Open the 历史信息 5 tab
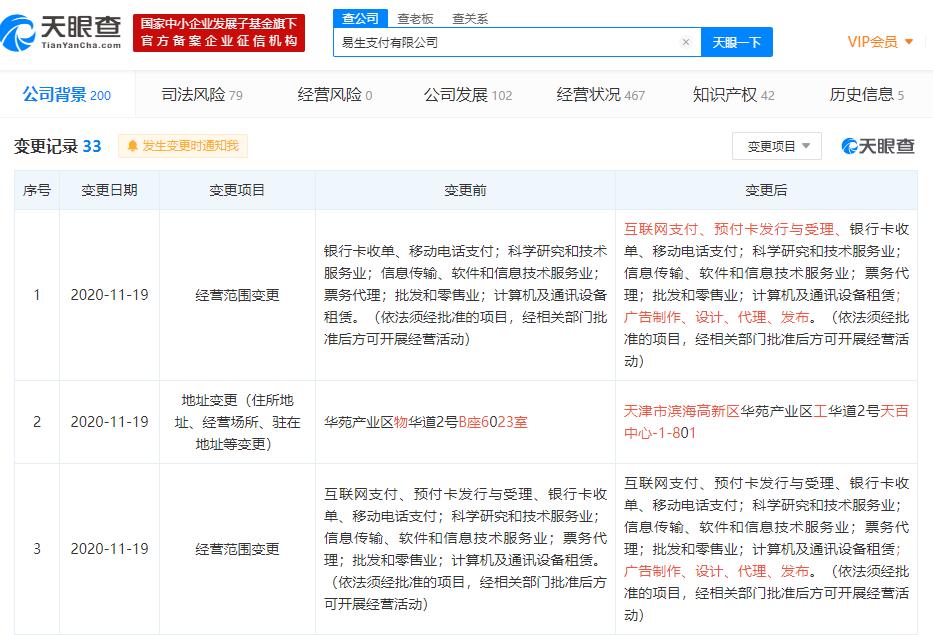This screenshot has width=933, height=635. [866, 94]
